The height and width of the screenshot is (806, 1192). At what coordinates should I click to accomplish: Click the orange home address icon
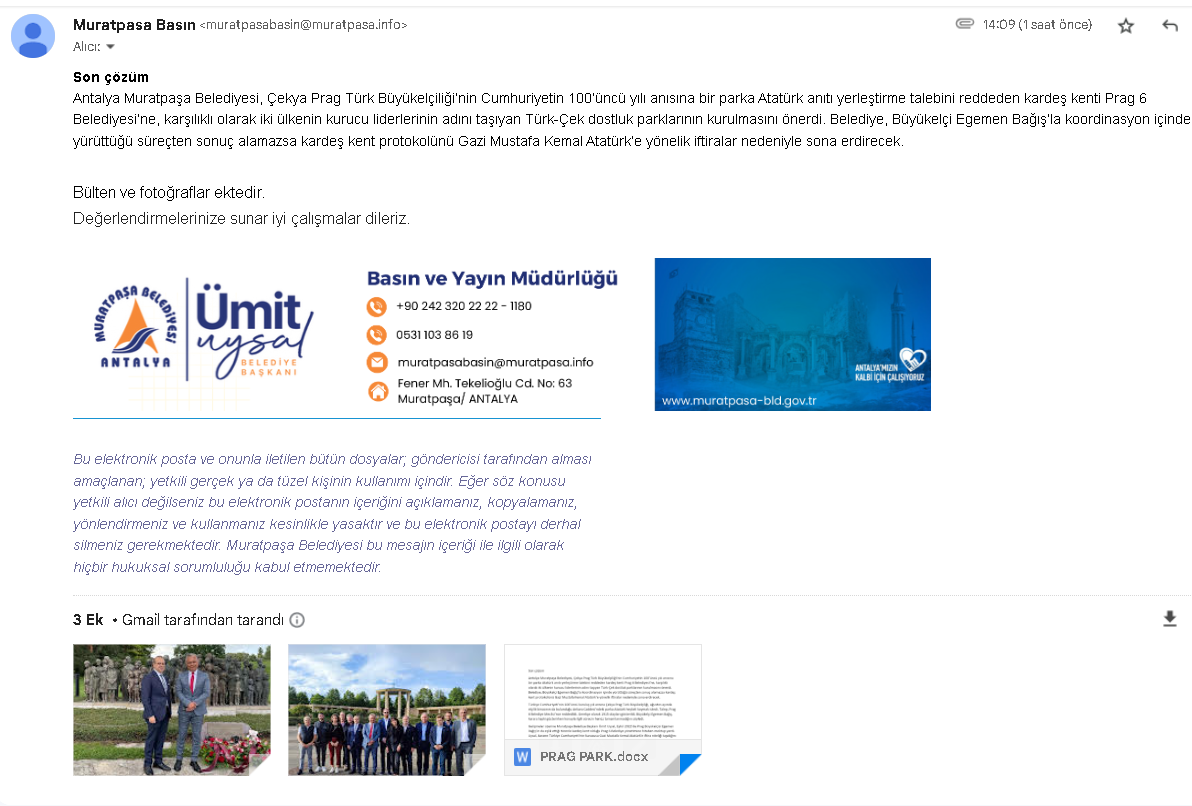tap(377, 391)
